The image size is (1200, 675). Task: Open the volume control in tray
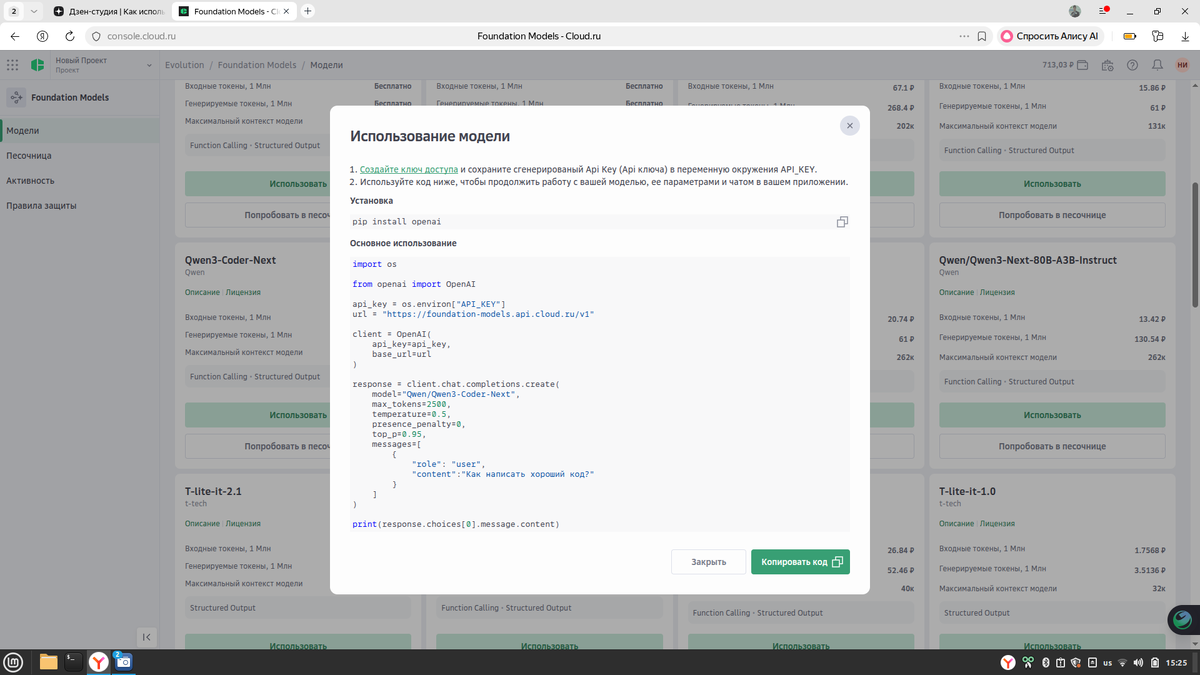(1138, 663)
